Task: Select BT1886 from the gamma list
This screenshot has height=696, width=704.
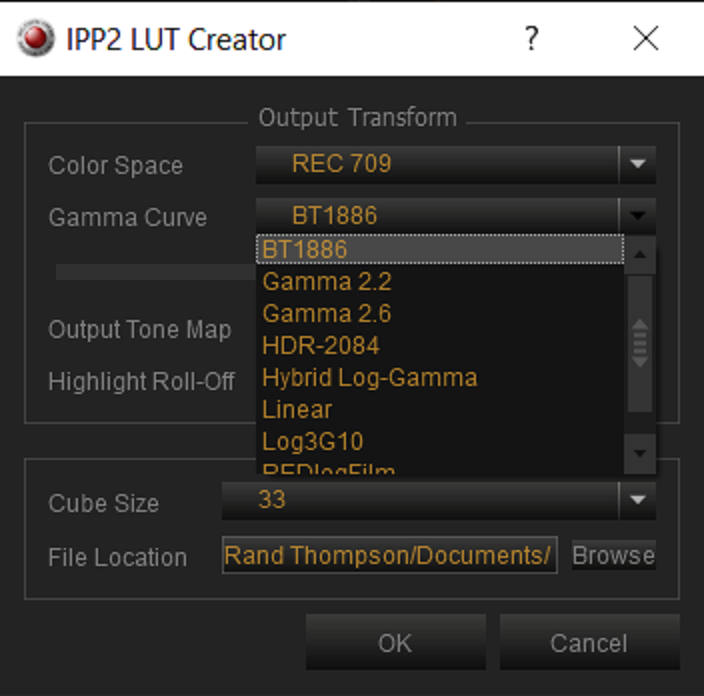Action: tap(440, 249)
